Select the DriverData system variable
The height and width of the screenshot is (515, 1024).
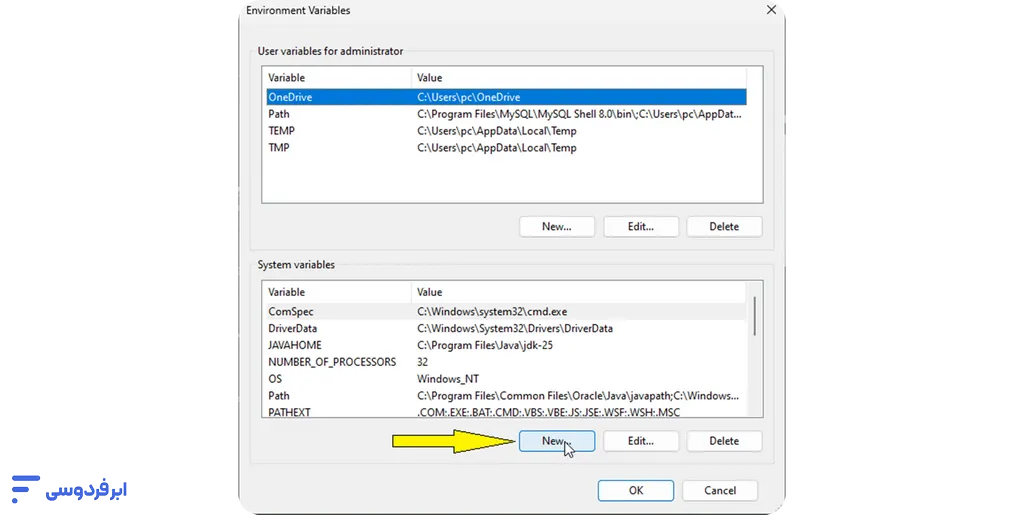click(506, 328)
